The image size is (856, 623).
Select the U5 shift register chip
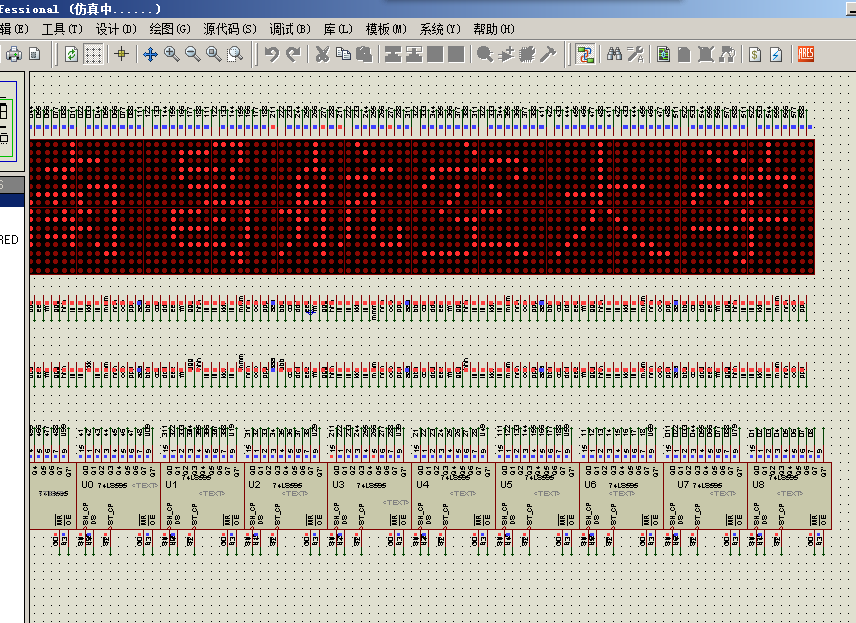coord(538,496)
